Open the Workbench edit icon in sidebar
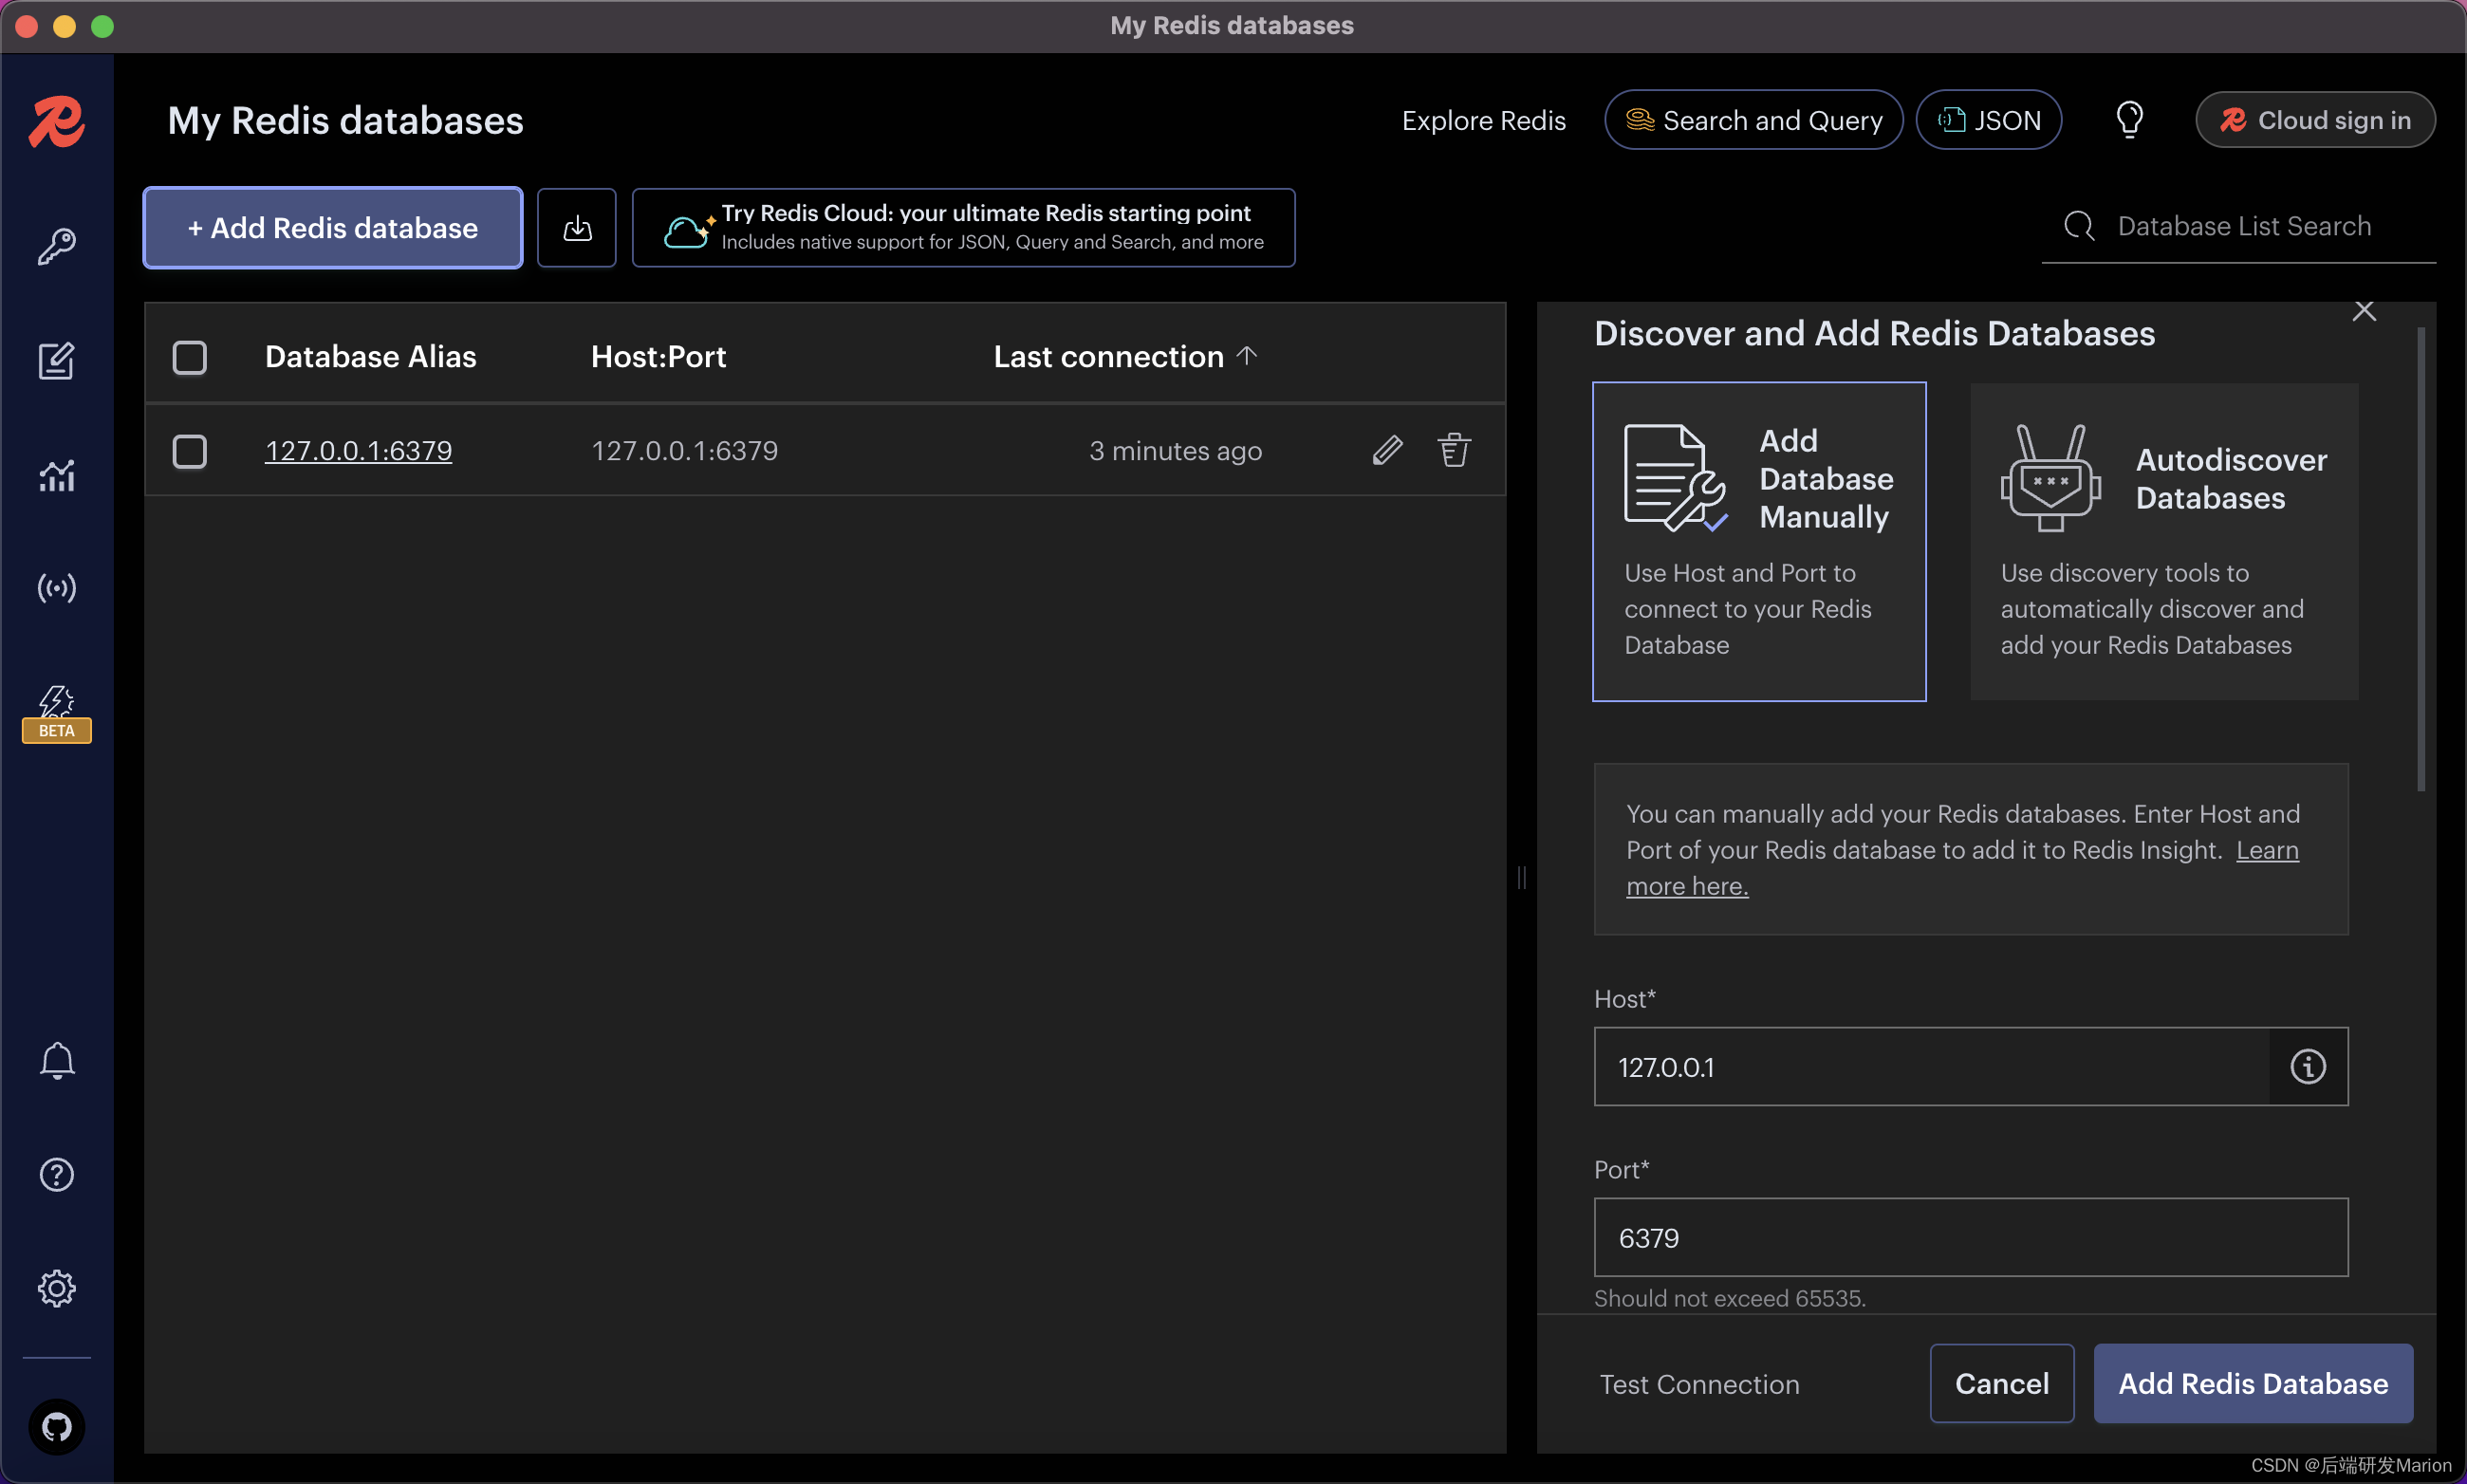The width and height of the screenshot is (2467, 1484). [x=56, y=360]
